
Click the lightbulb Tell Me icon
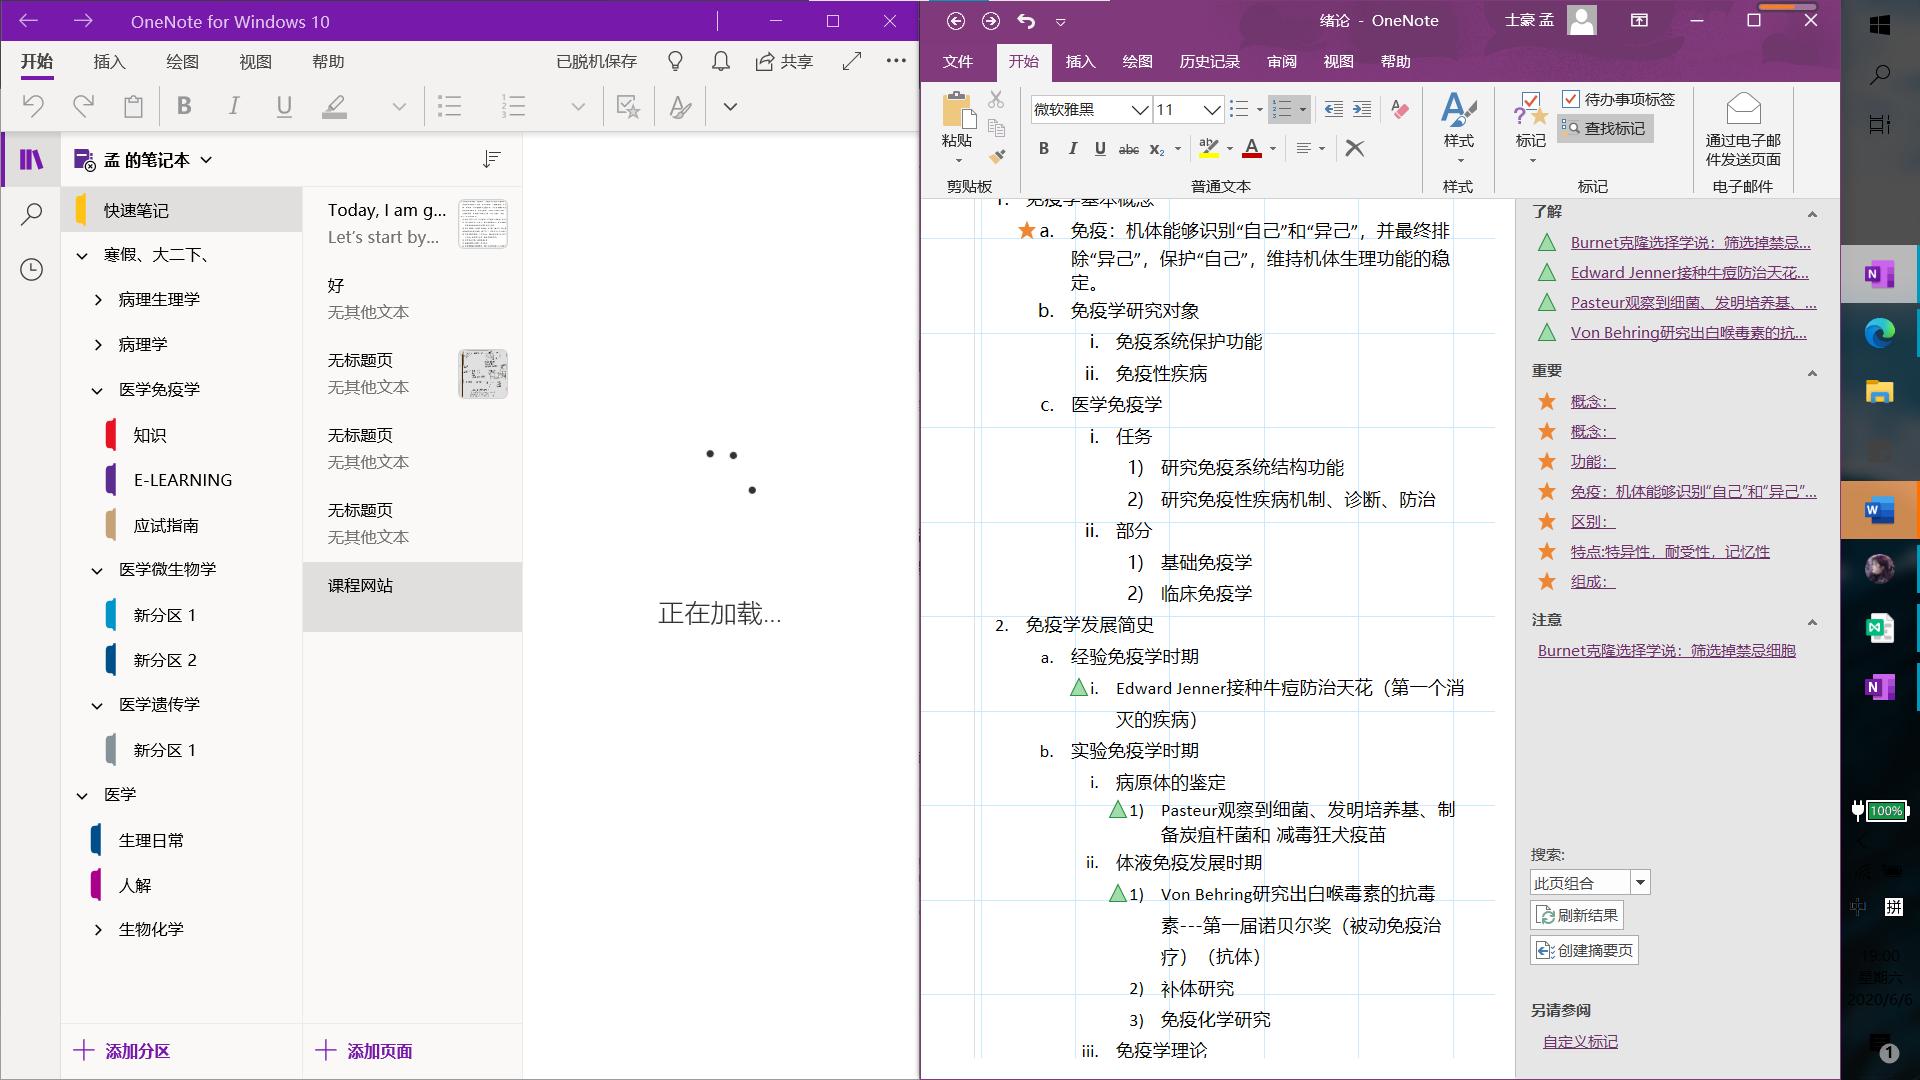(675, 62)
